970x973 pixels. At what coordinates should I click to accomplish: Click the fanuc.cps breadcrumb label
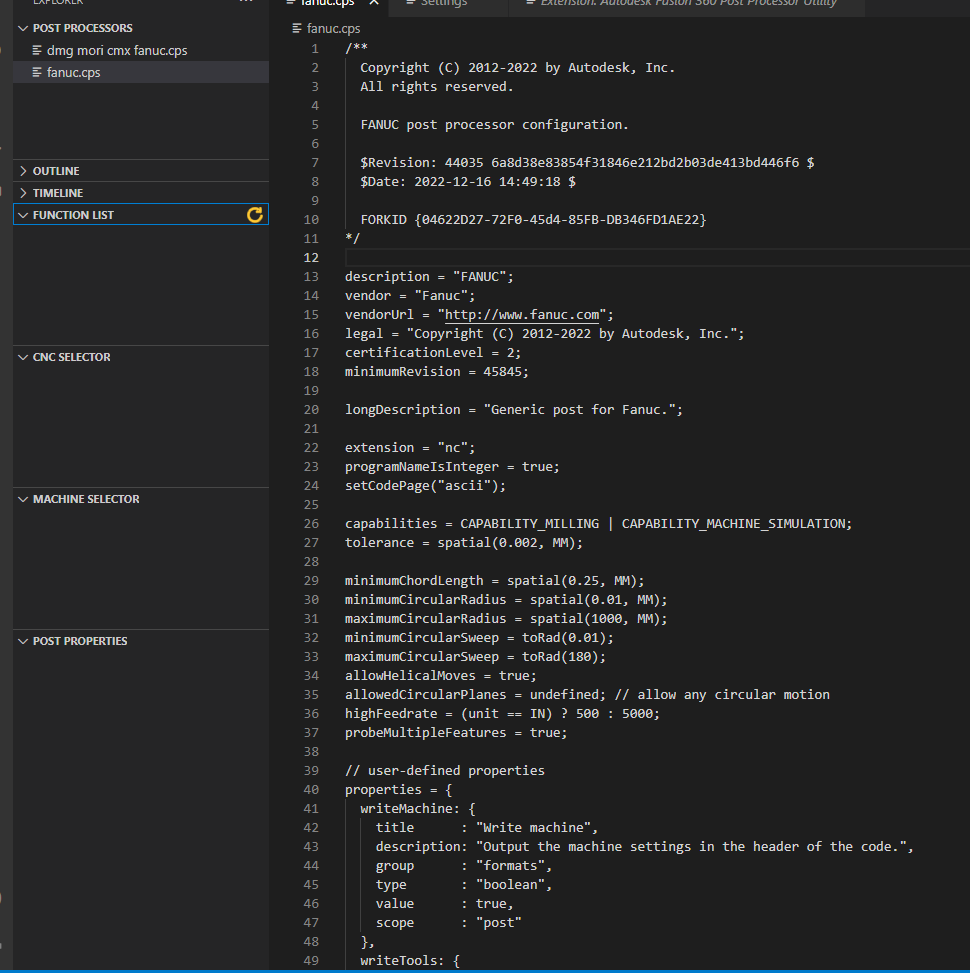(x=333, y=29)
